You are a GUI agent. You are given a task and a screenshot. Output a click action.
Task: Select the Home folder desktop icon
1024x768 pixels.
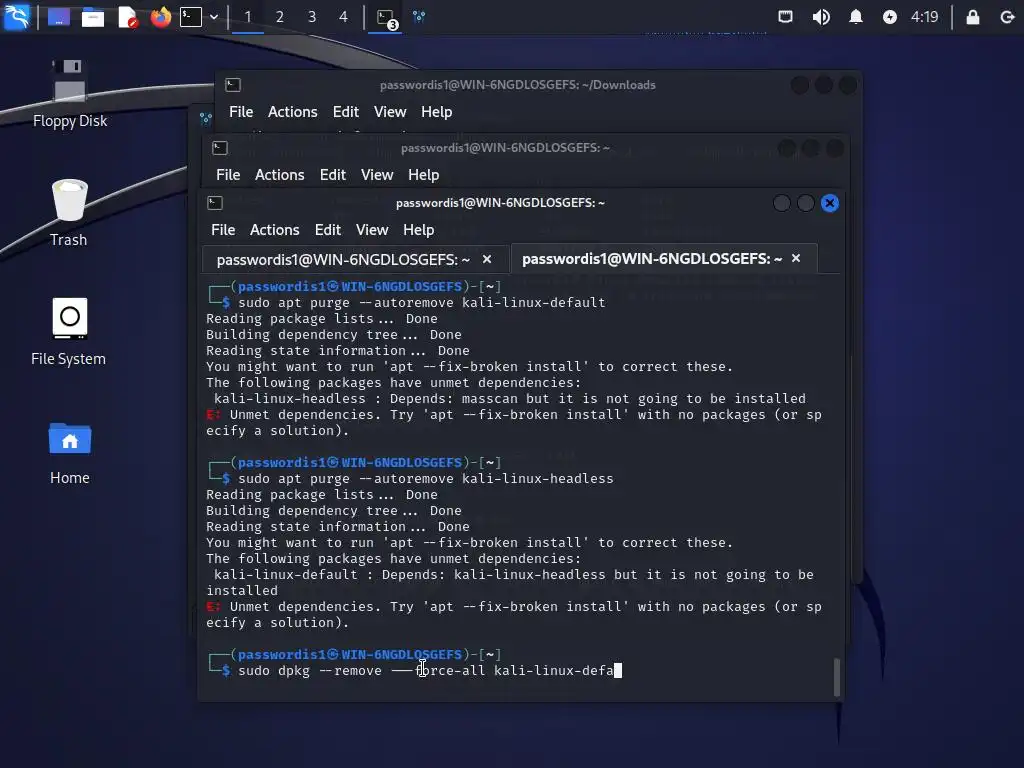tap(70, 453)
